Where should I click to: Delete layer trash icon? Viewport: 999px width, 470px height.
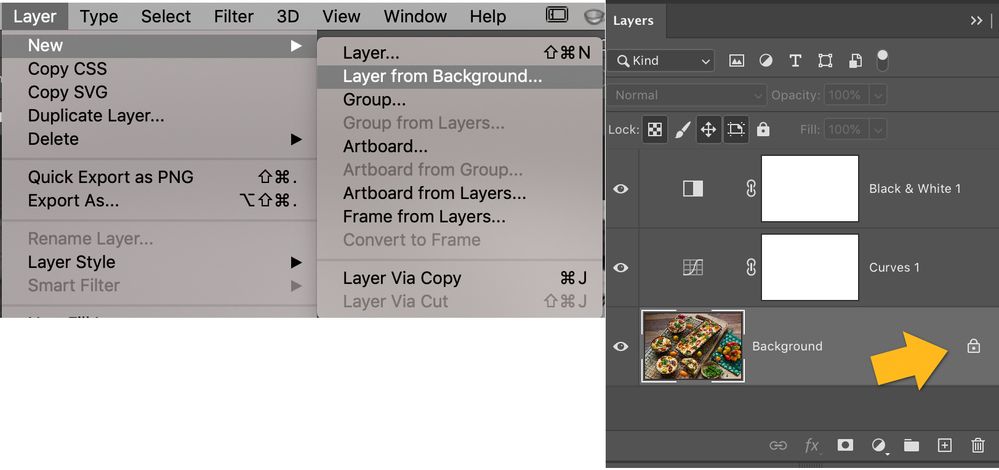tap(978, 445)
